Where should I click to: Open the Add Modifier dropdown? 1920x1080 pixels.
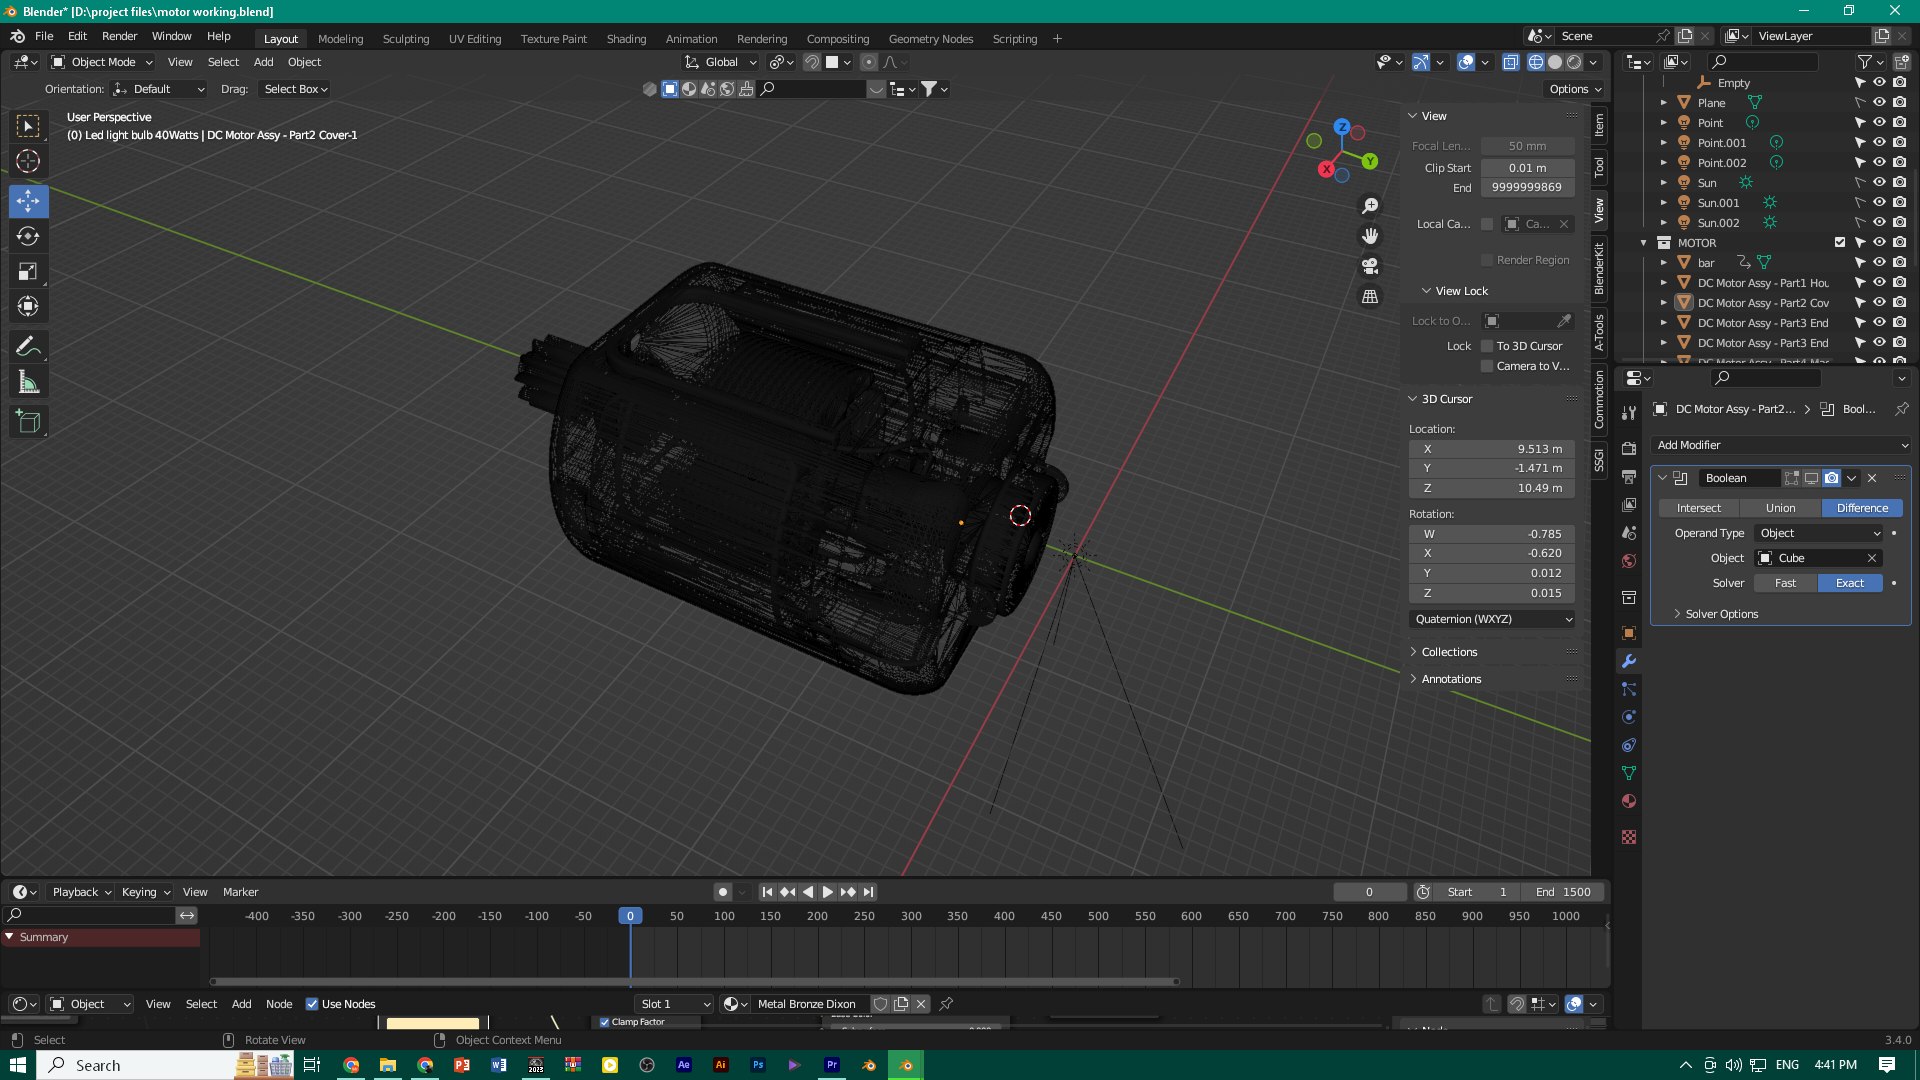point(1780,445)
